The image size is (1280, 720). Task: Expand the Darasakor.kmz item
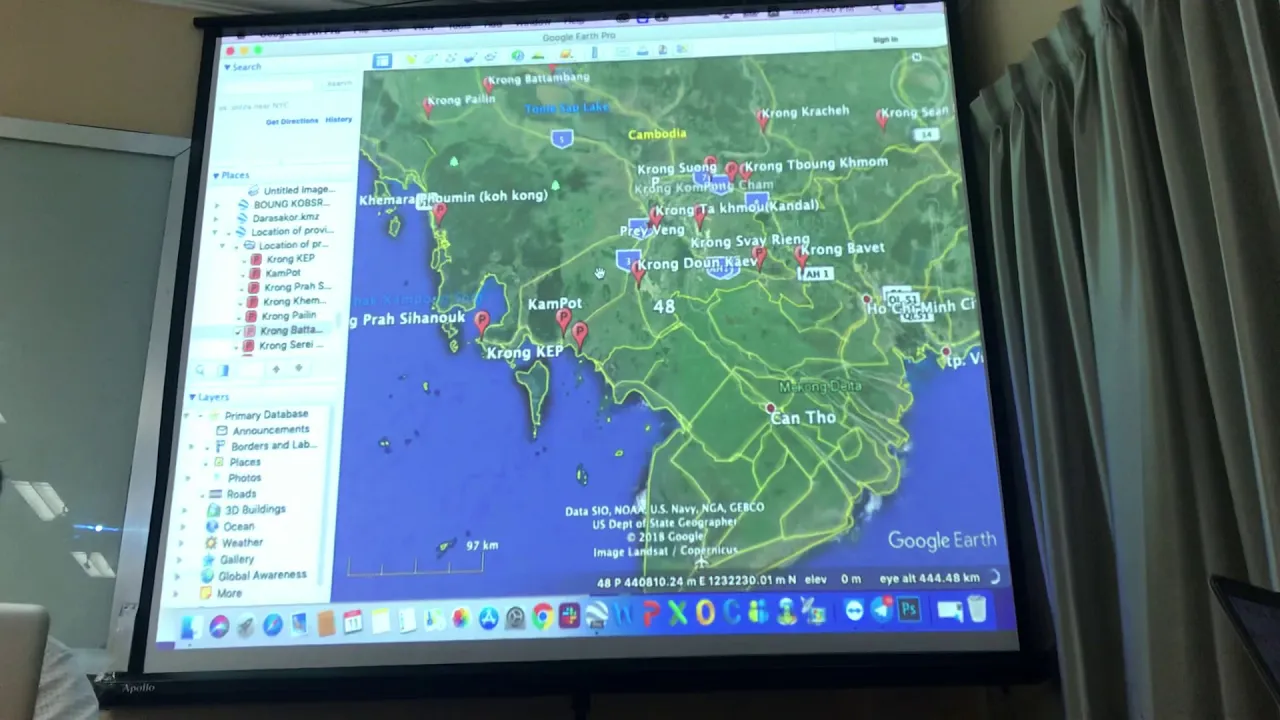click(x=216, y=218)
